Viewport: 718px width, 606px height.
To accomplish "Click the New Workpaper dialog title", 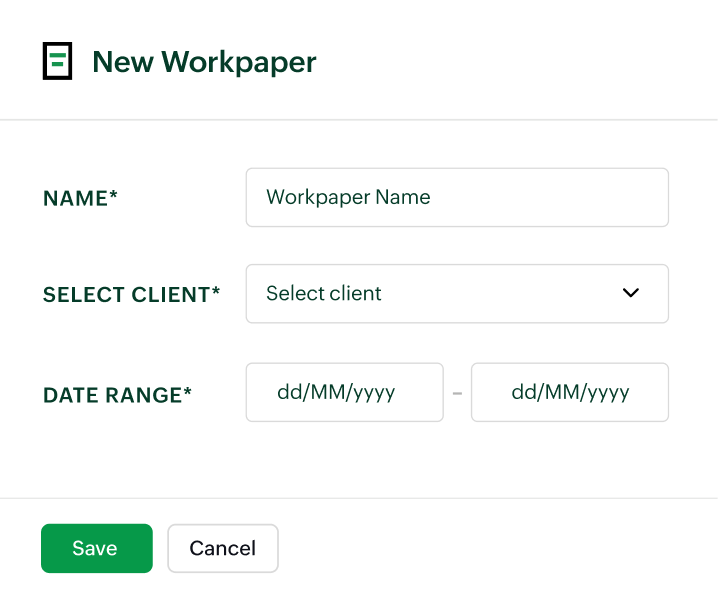I will click(x=204, y=62).
